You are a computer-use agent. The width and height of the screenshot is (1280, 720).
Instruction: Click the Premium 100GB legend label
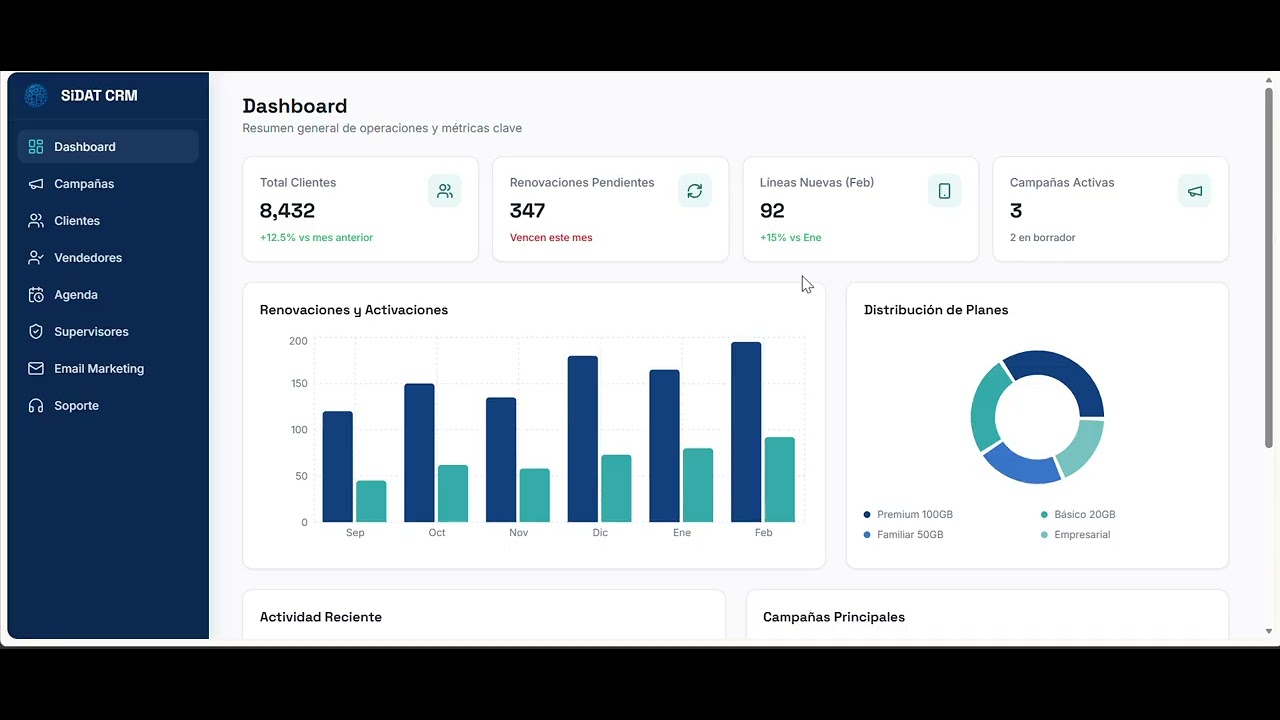pos(915,515)
